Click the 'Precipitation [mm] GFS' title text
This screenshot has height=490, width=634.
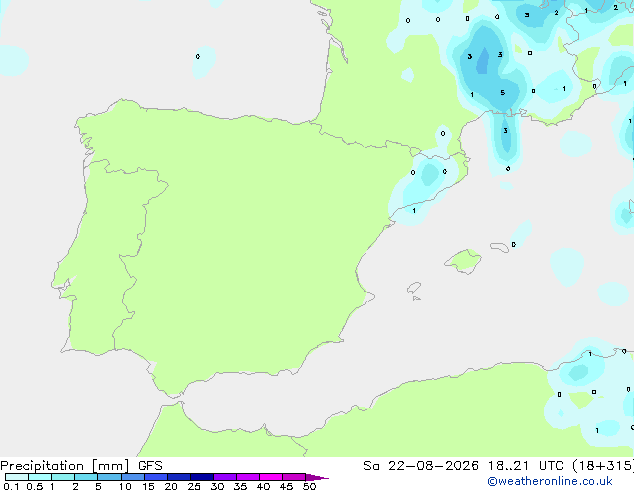pos(81,466)
